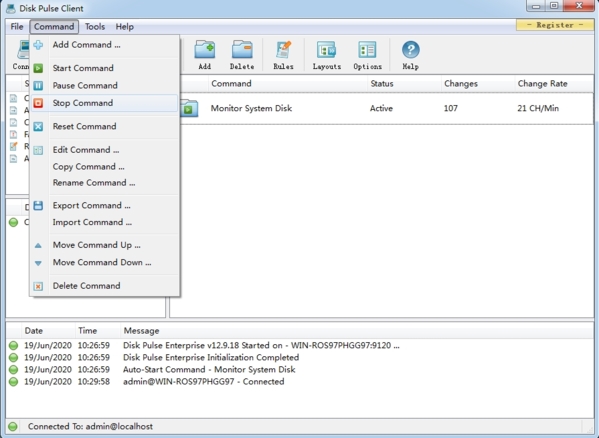Click the down arrow Move Command icon

(38, 263)
